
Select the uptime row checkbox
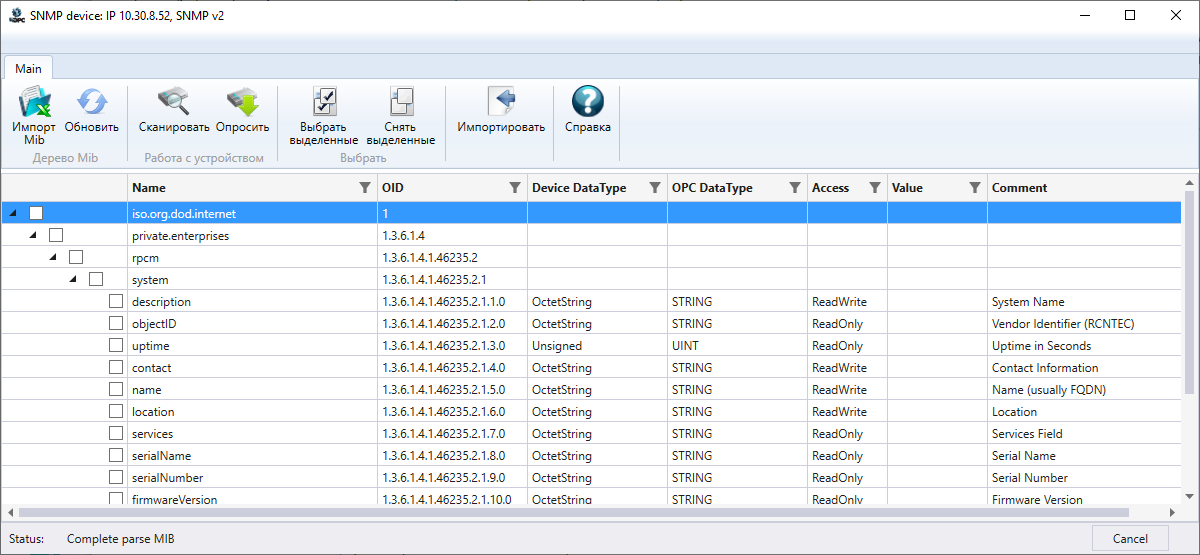pos(116,345)
